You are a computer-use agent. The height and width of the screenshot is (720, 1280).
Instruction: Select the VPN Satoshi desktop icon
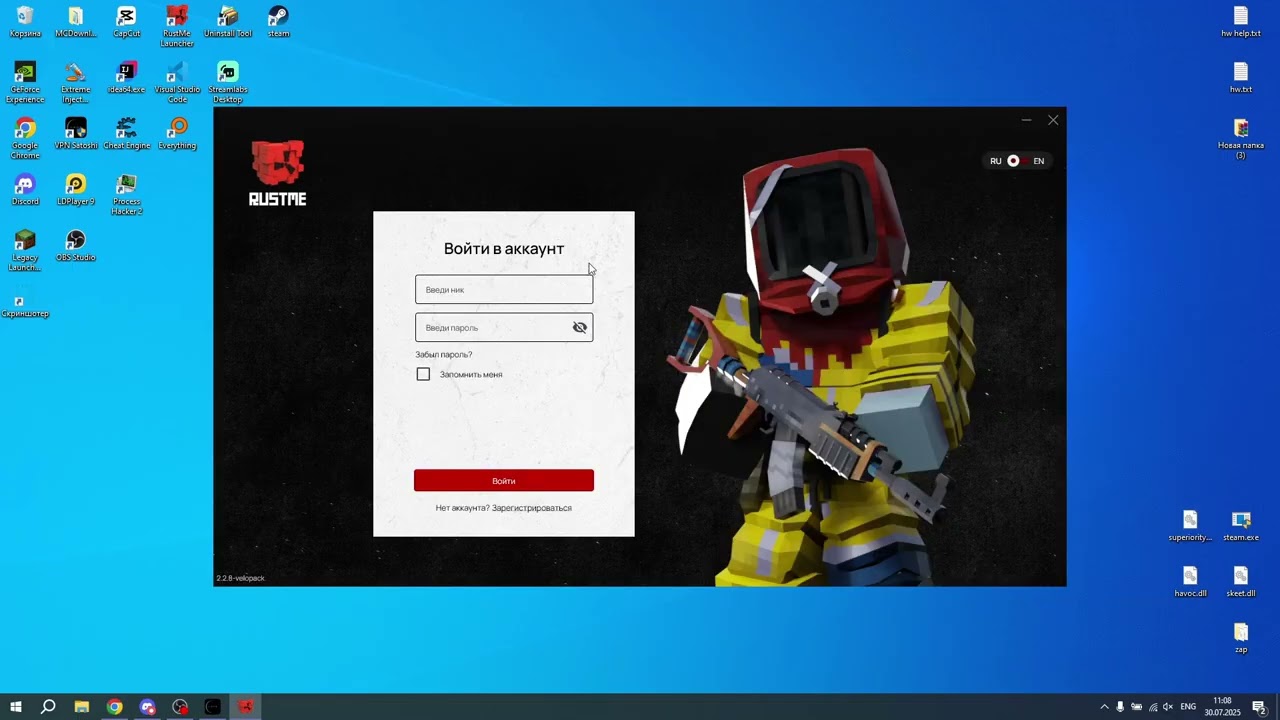coord(76,134)
